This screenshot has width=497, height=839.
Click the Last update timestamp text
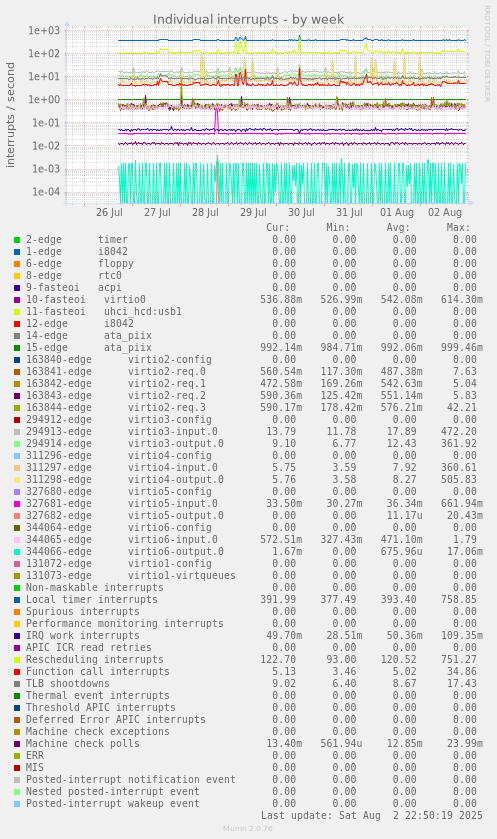(x=372, y=816)
